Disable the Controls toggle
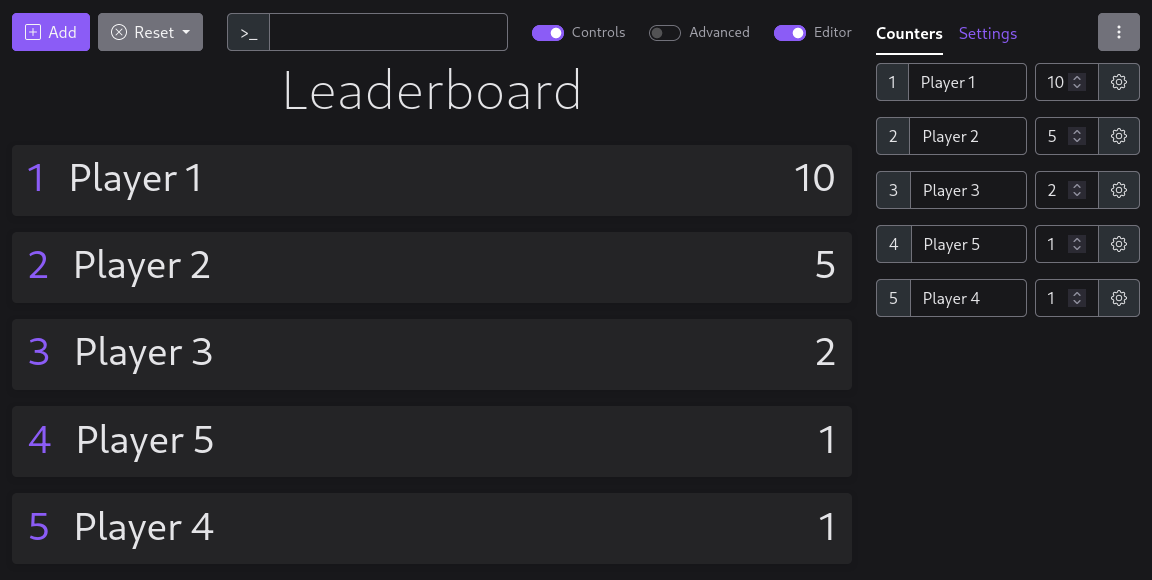The image size is (1152, 580). [x=548, y=33]
